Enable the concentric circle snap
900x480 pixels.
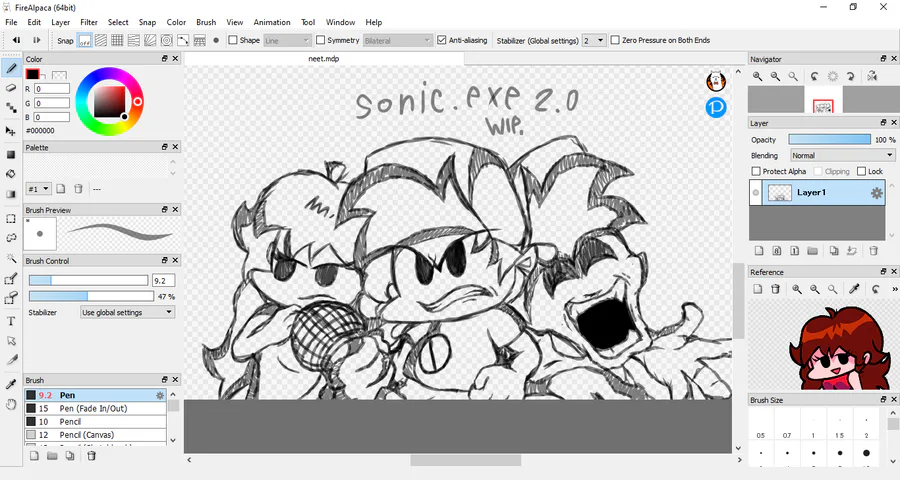tap(166, 40)
